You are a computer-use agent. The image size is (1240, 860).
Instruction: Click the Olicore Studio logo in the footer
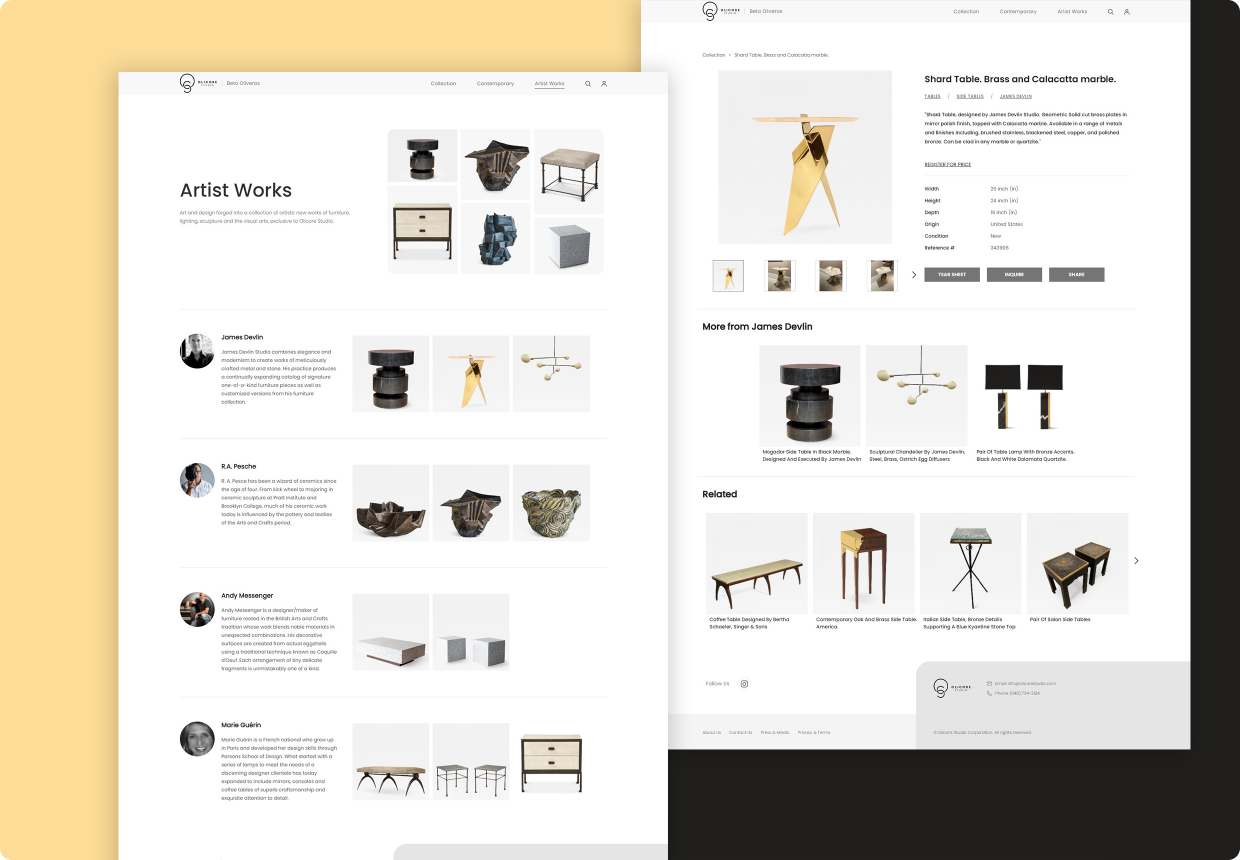pyautogui.click(x=951, y=688)
